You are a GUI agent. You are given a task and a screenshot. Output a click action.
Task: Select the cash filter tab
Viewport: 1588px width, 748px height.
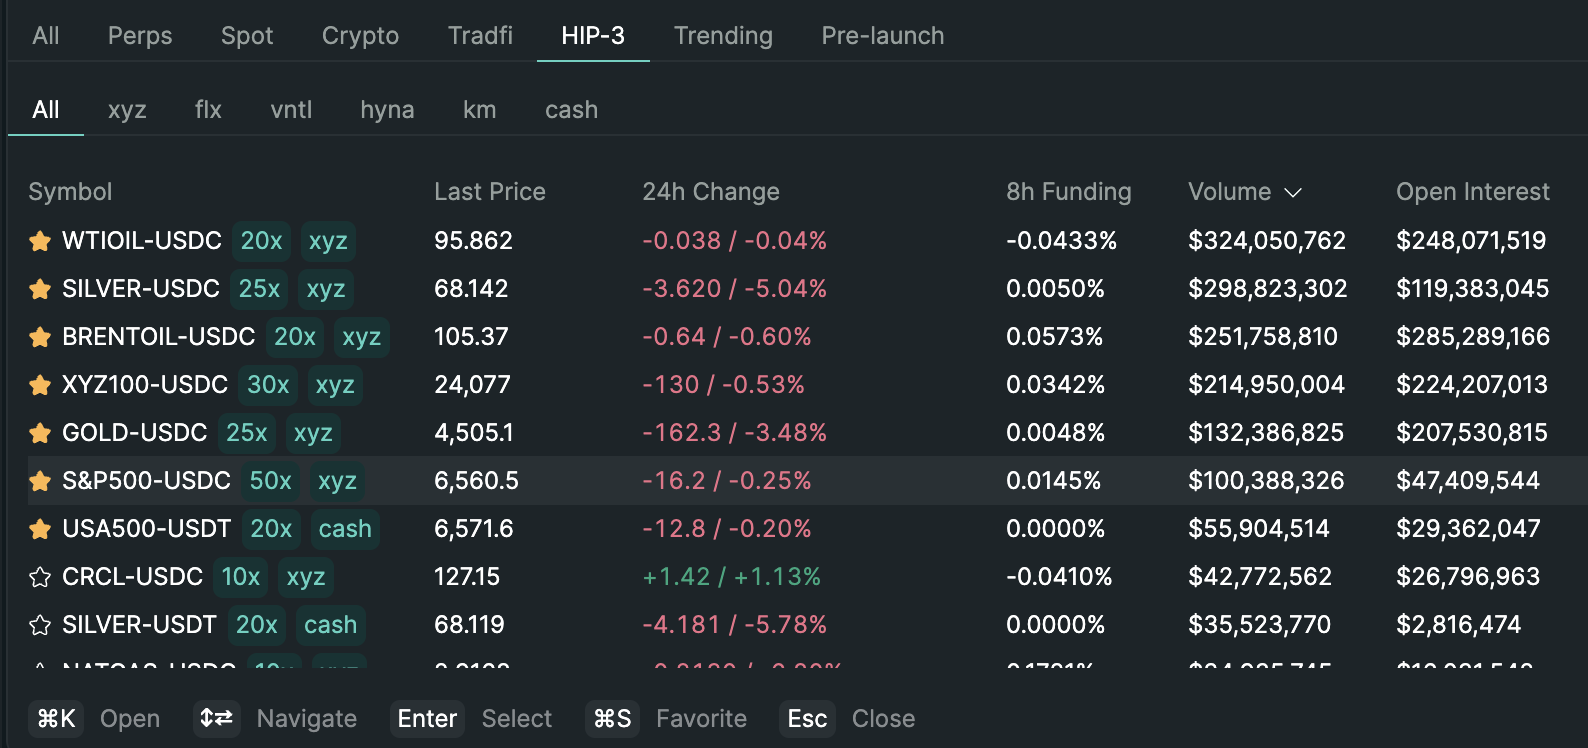571,110
